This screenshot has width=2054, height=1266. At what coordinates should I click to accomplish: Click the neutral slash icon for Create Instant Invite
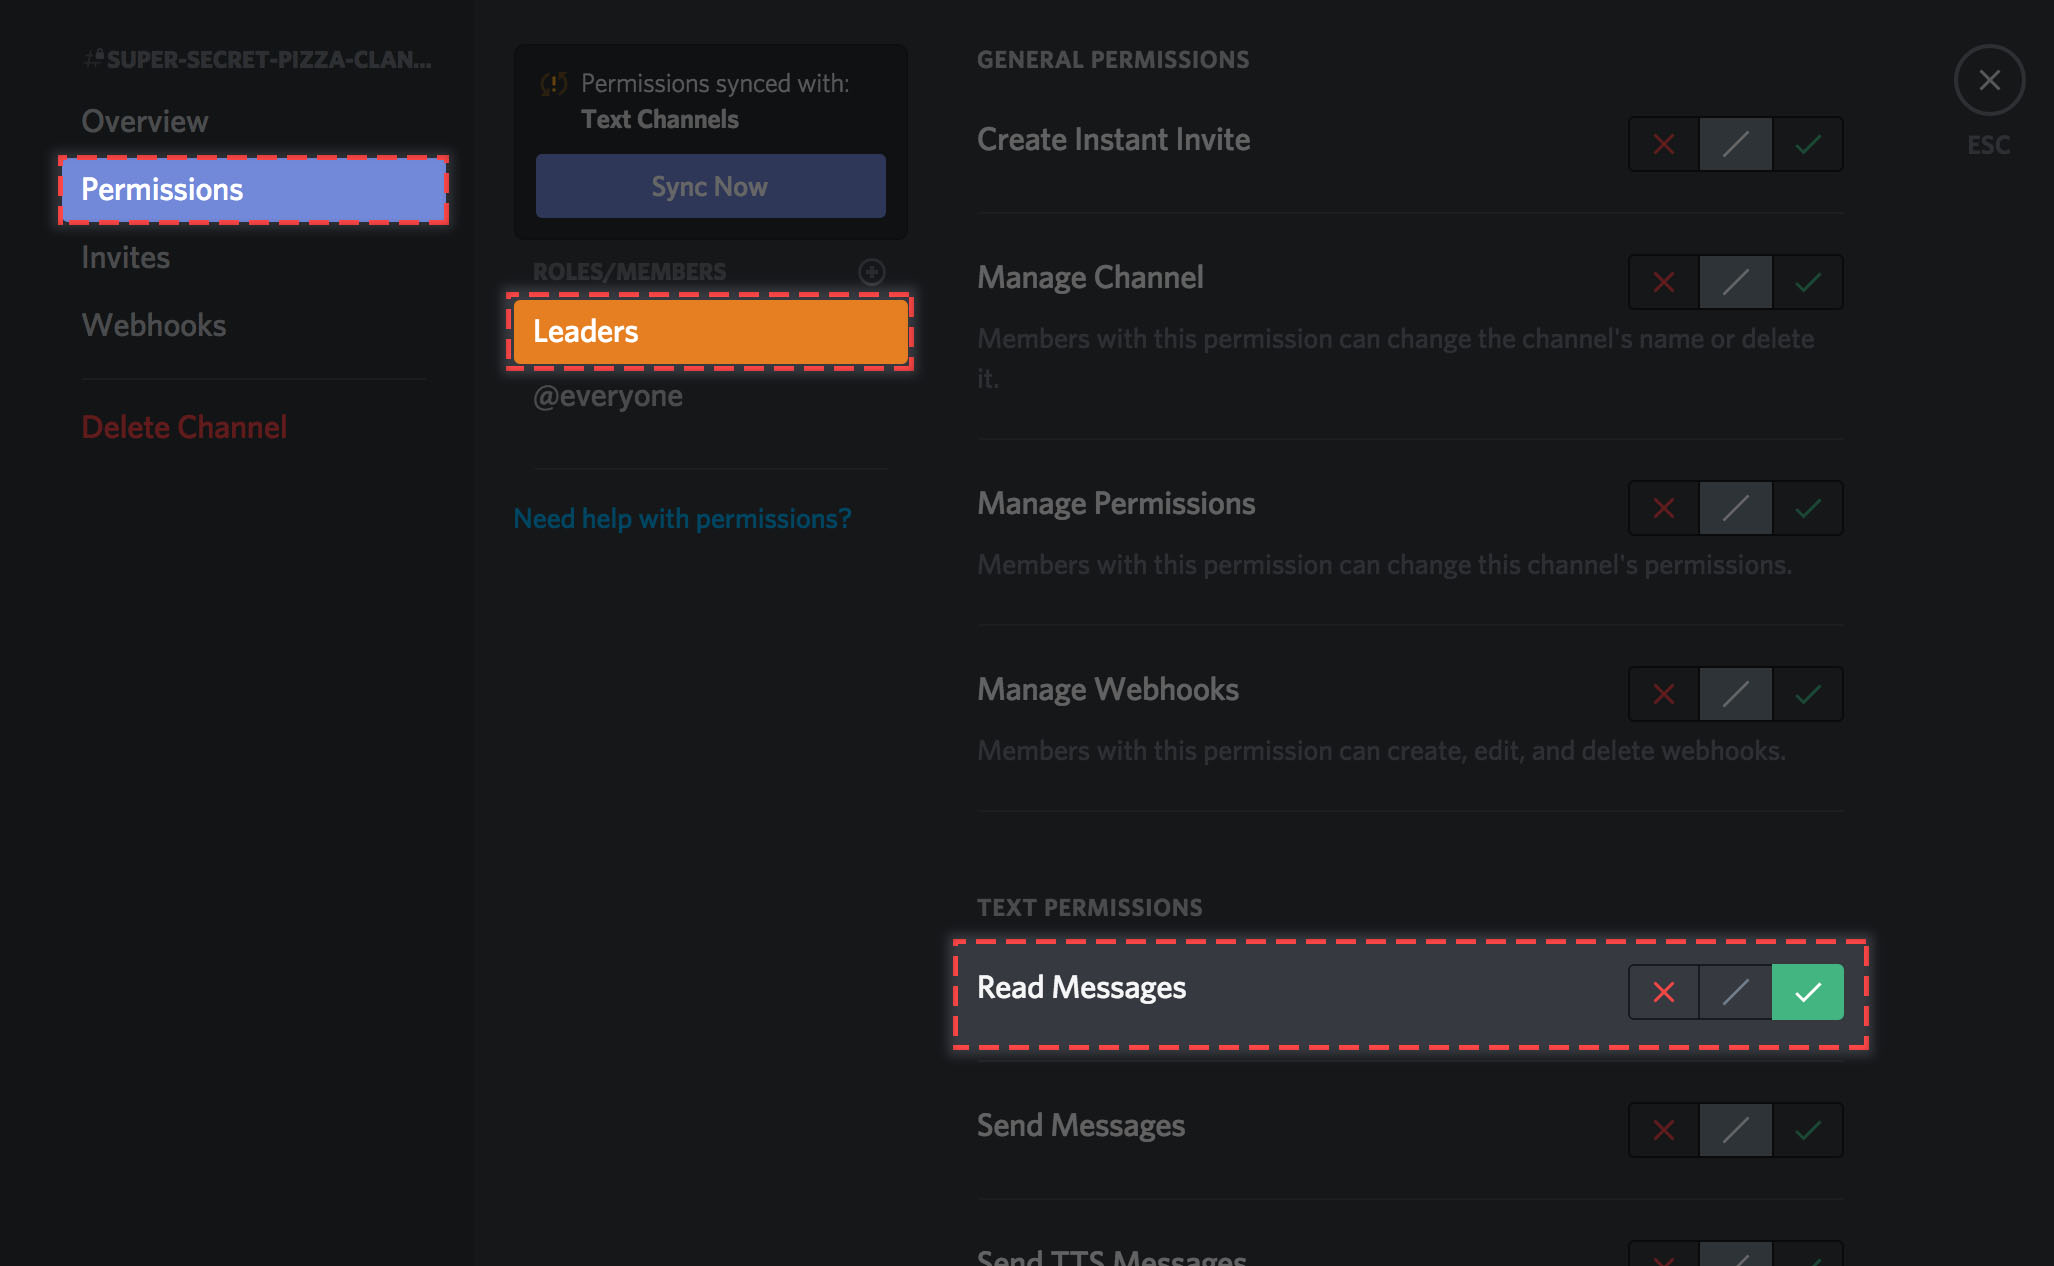click(1737, 142)
